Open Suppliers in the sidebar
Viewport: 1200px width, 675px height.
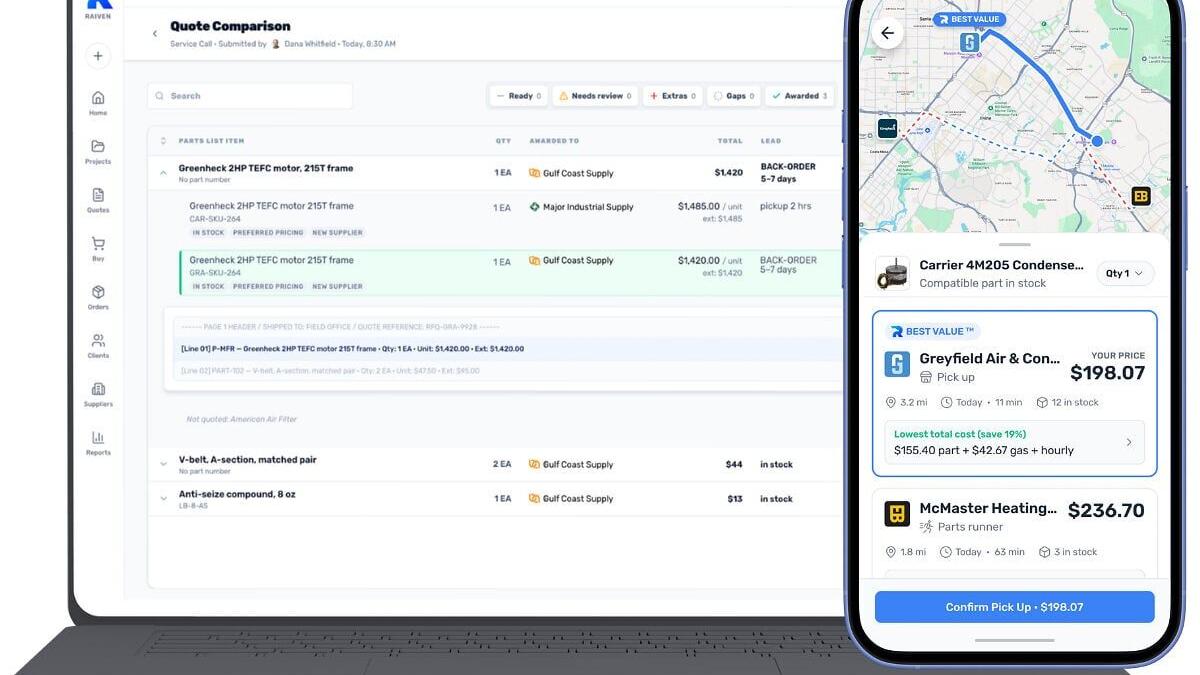98,394
